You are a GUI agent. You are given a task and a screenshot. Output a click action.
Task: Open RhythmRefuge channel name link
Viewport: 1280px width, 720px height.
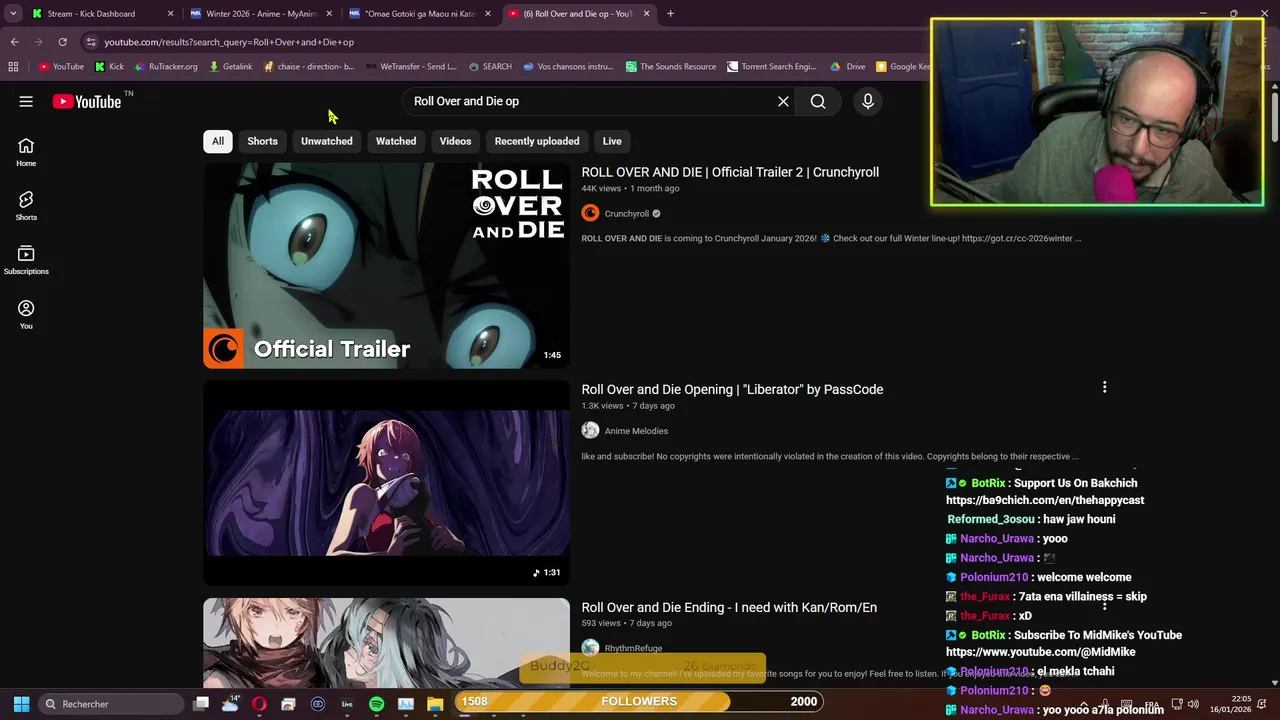(x=633, y=648)
